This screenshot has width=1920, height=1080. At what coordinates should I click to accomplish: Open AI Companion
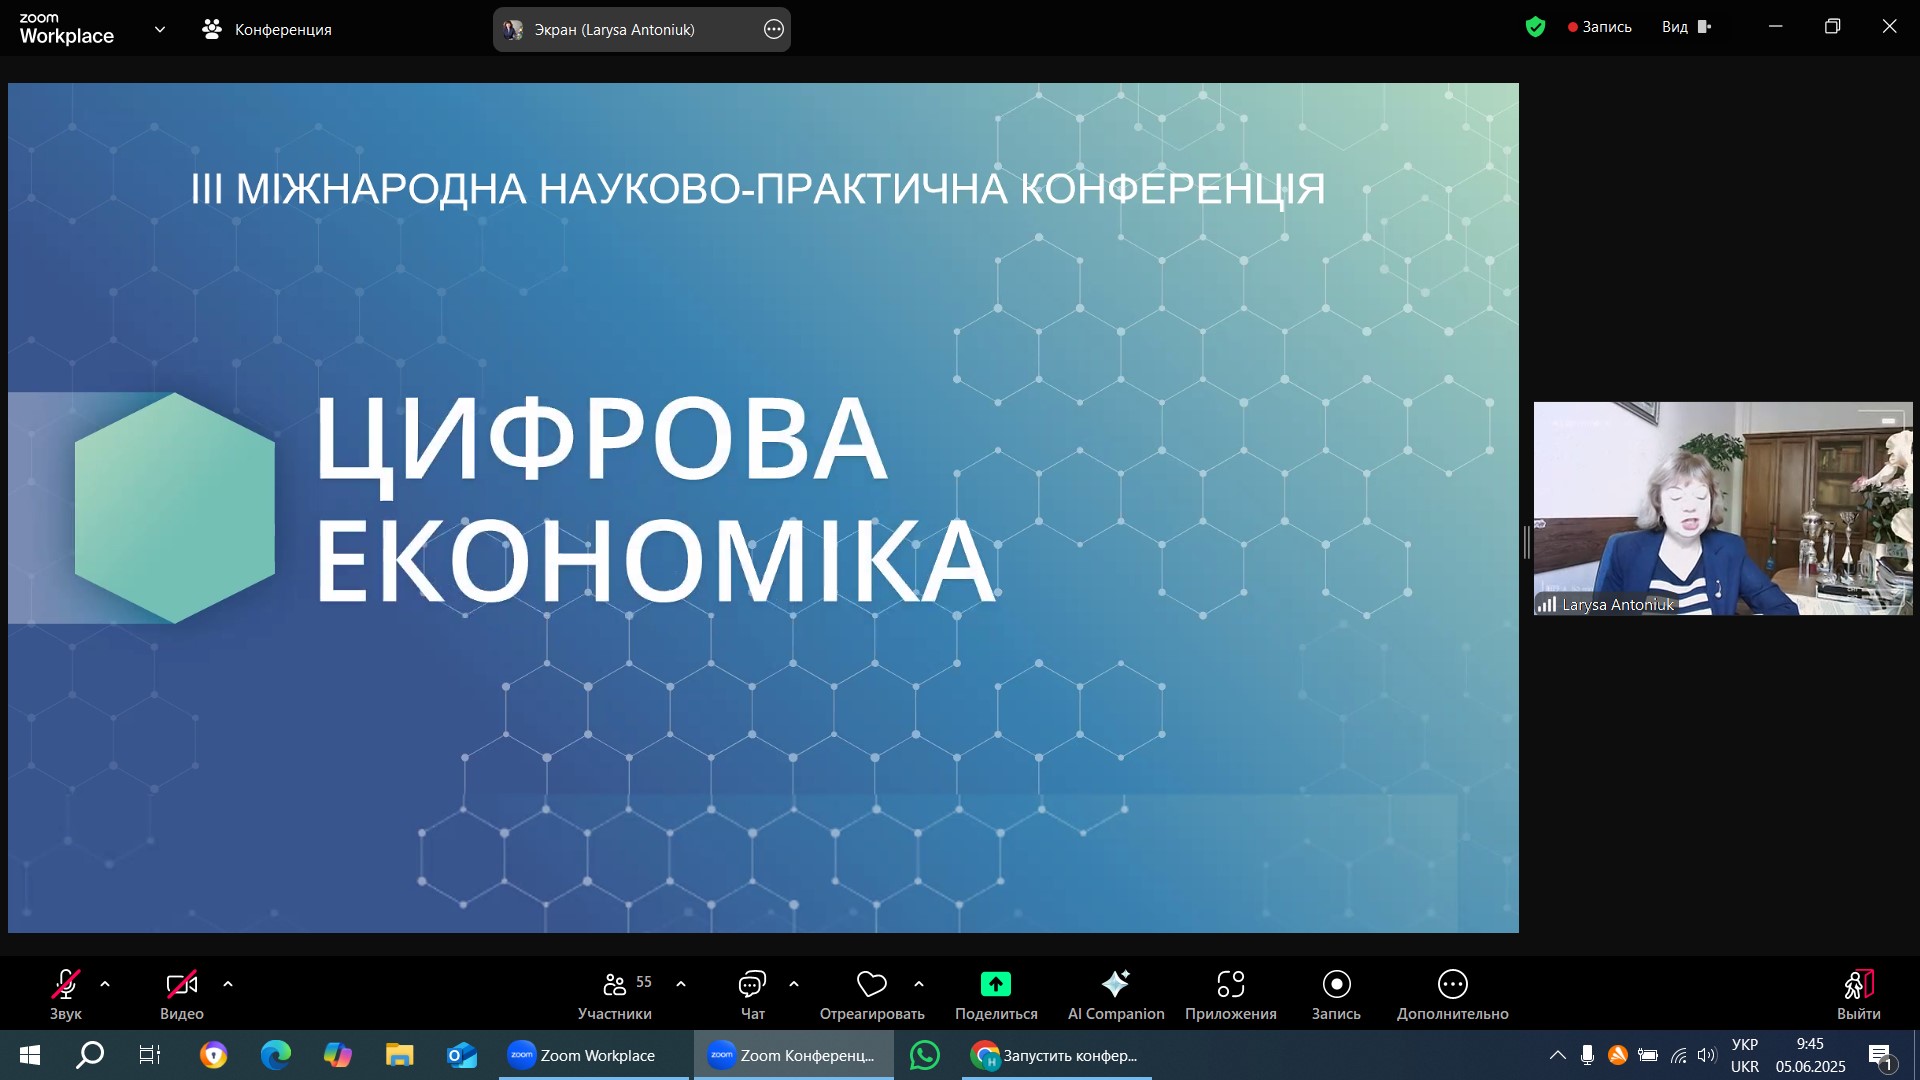(x=1115, y=985)
